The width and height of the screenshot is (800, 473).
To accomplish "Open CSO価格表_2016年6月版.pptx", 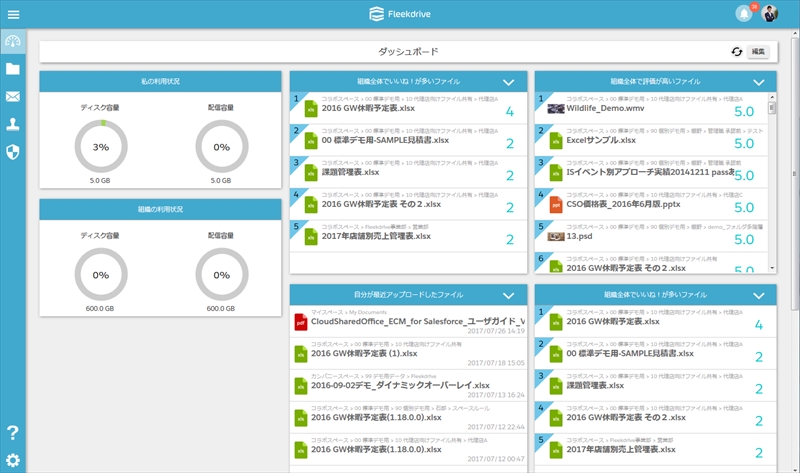I will click(623, 204).
